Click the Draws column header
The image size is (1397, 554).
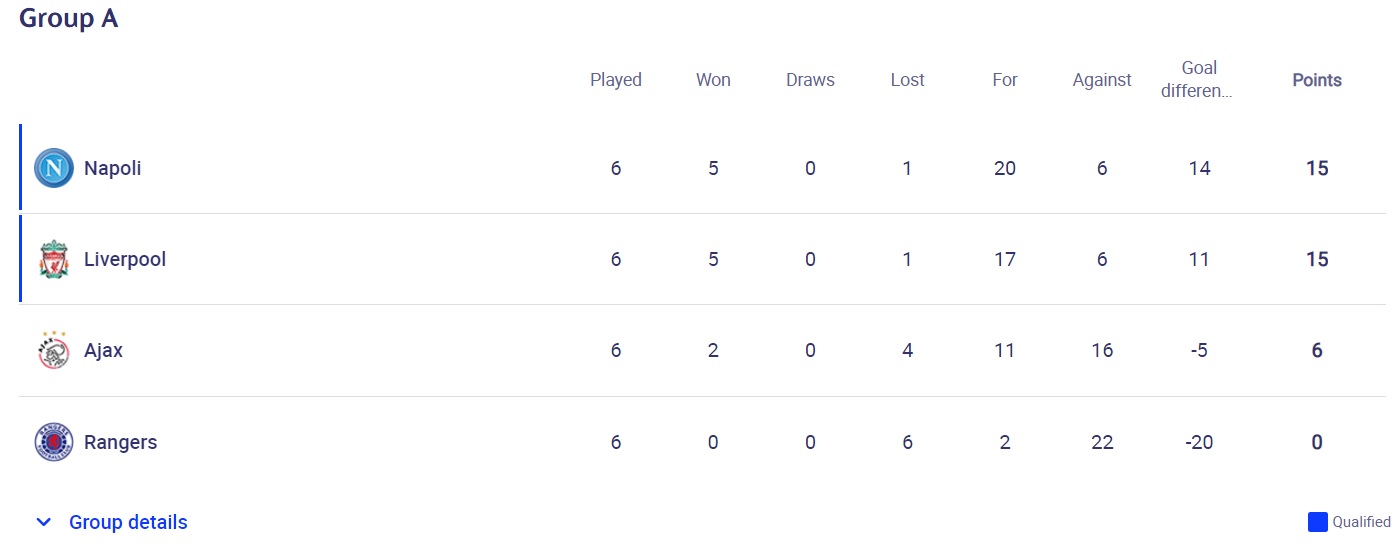810,80
